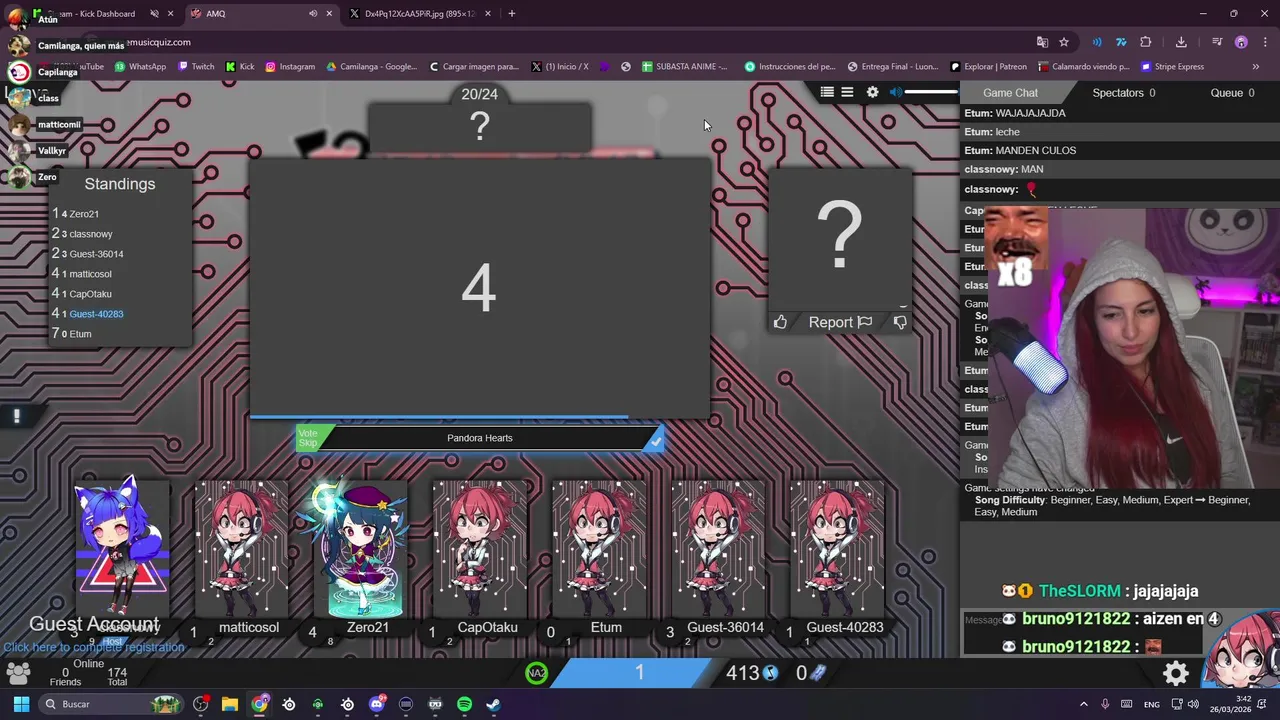
Task: Open the browser extensions puzzle icon
Action: (x=1146, y=42)
